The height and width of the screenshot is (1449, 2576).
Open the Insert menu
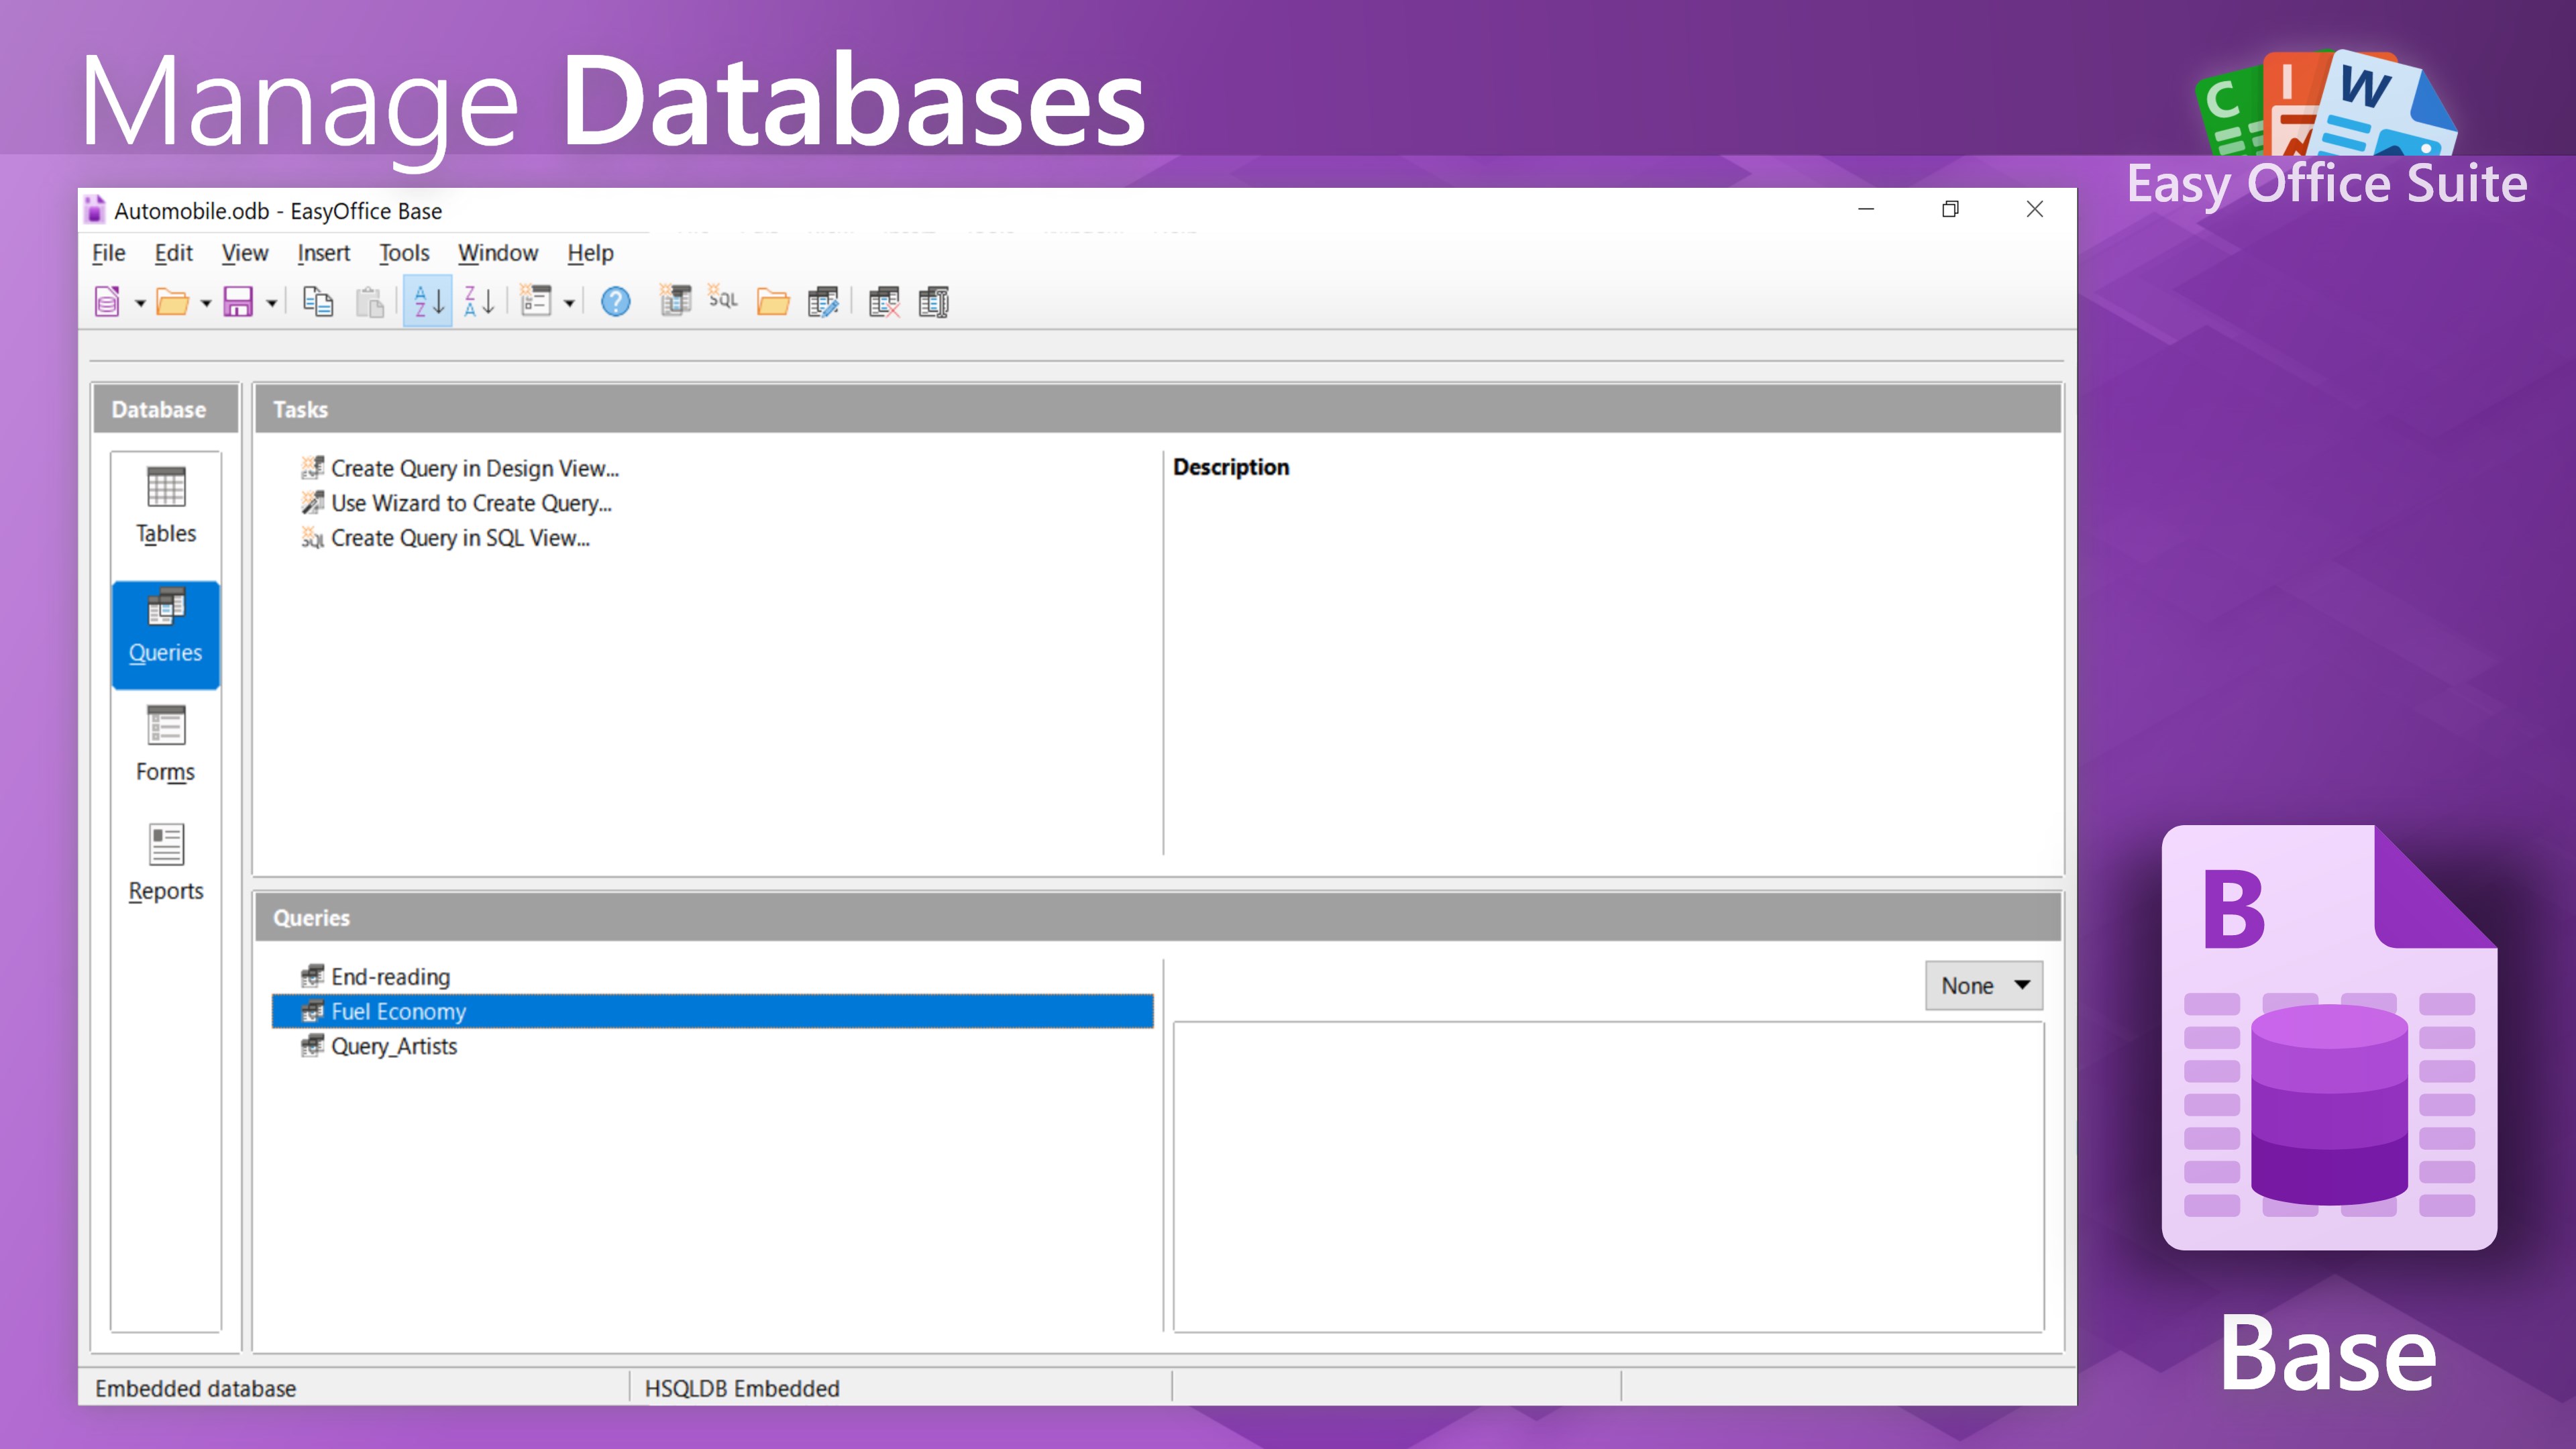[323, 253]
